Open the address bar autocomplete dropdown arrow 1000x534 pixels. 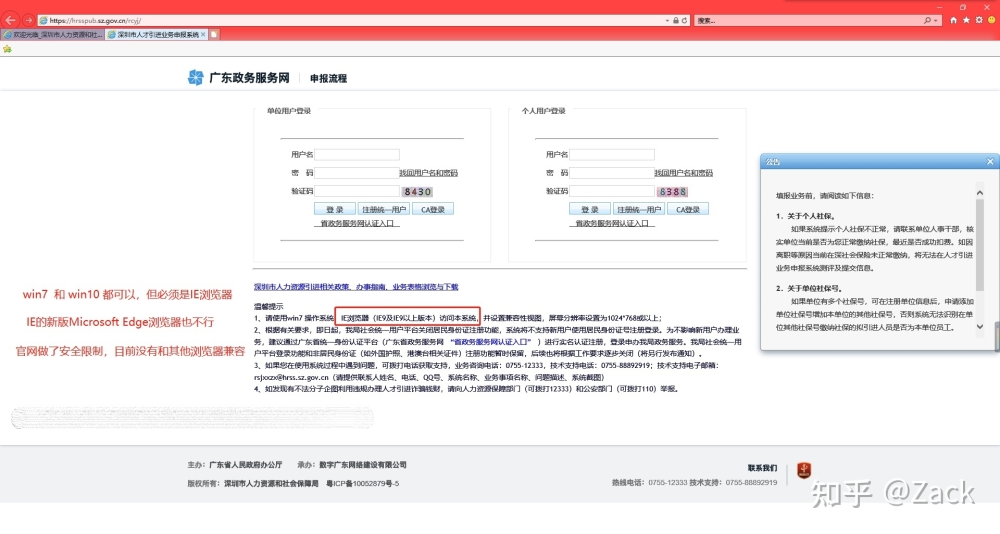[667, 20]
